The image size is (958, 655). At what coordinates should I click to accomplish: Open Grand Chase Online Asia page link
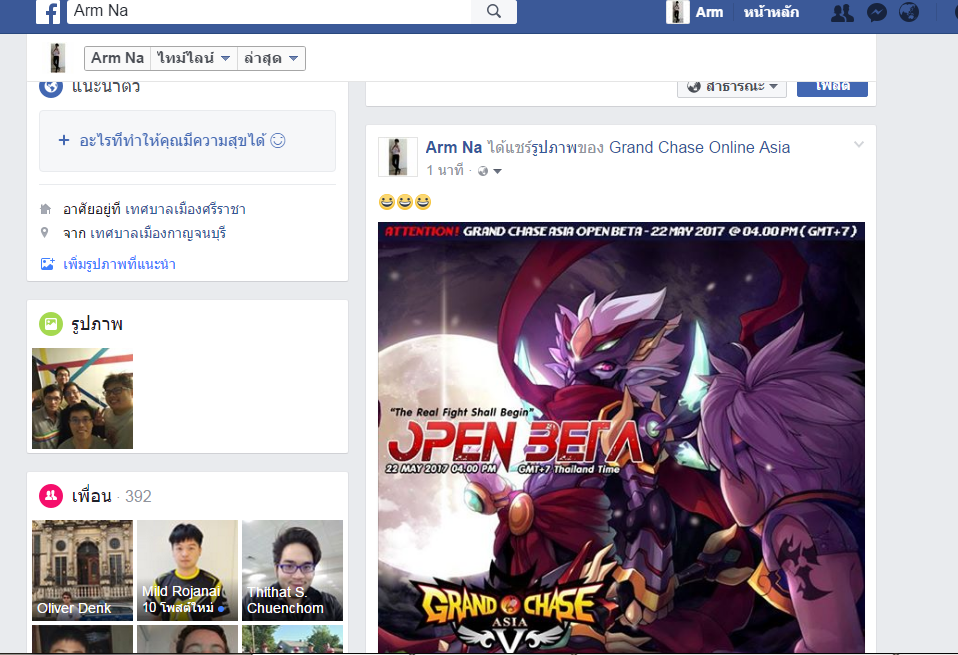pyautogui.click(x=700, y=147)
